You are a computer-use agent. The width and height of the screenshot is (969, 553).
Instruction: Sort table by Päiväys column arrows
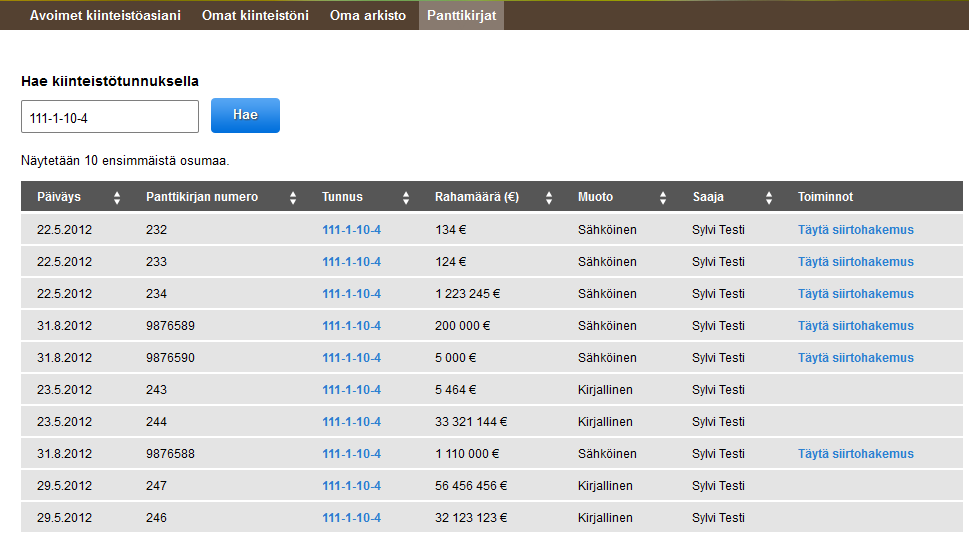117,198
